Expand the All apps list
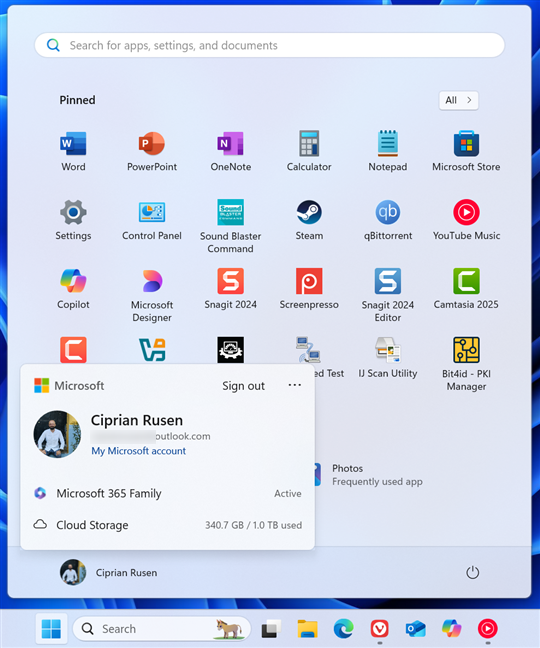 click(458, 100)
